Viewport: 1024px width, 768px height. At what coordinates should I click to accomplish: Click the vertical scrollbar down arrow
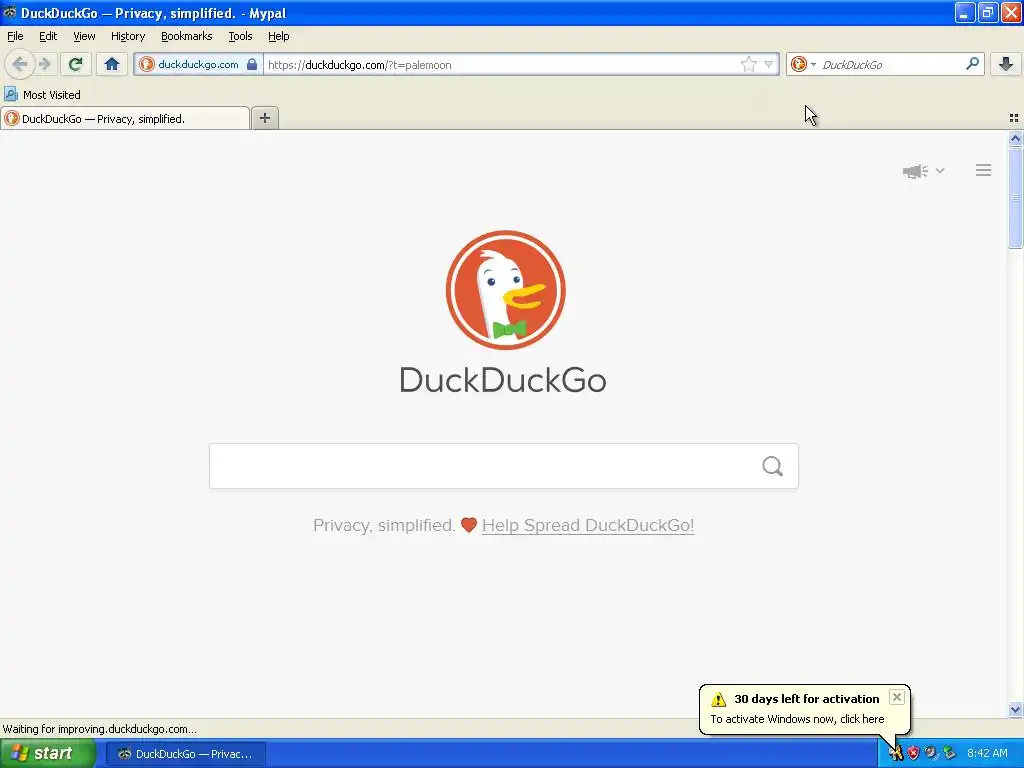coord(1015,709)
